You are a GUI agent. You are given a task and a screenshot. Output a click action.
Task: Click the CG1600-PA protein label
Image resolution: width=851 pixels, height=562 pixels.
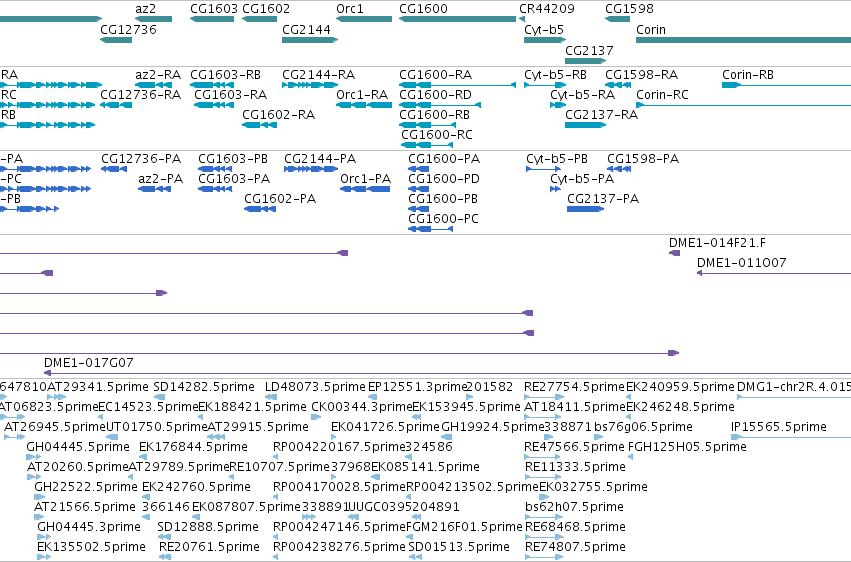(444, 158)
